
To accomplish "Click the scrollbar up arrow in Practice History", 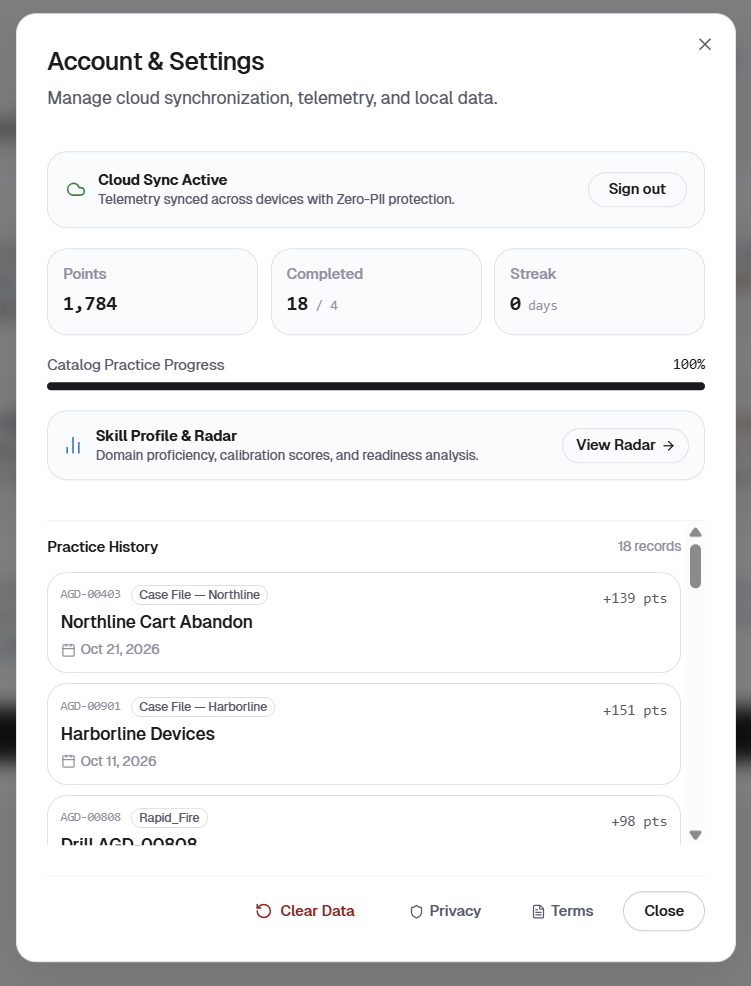I will pyautogui.click(x=695, y=533).
